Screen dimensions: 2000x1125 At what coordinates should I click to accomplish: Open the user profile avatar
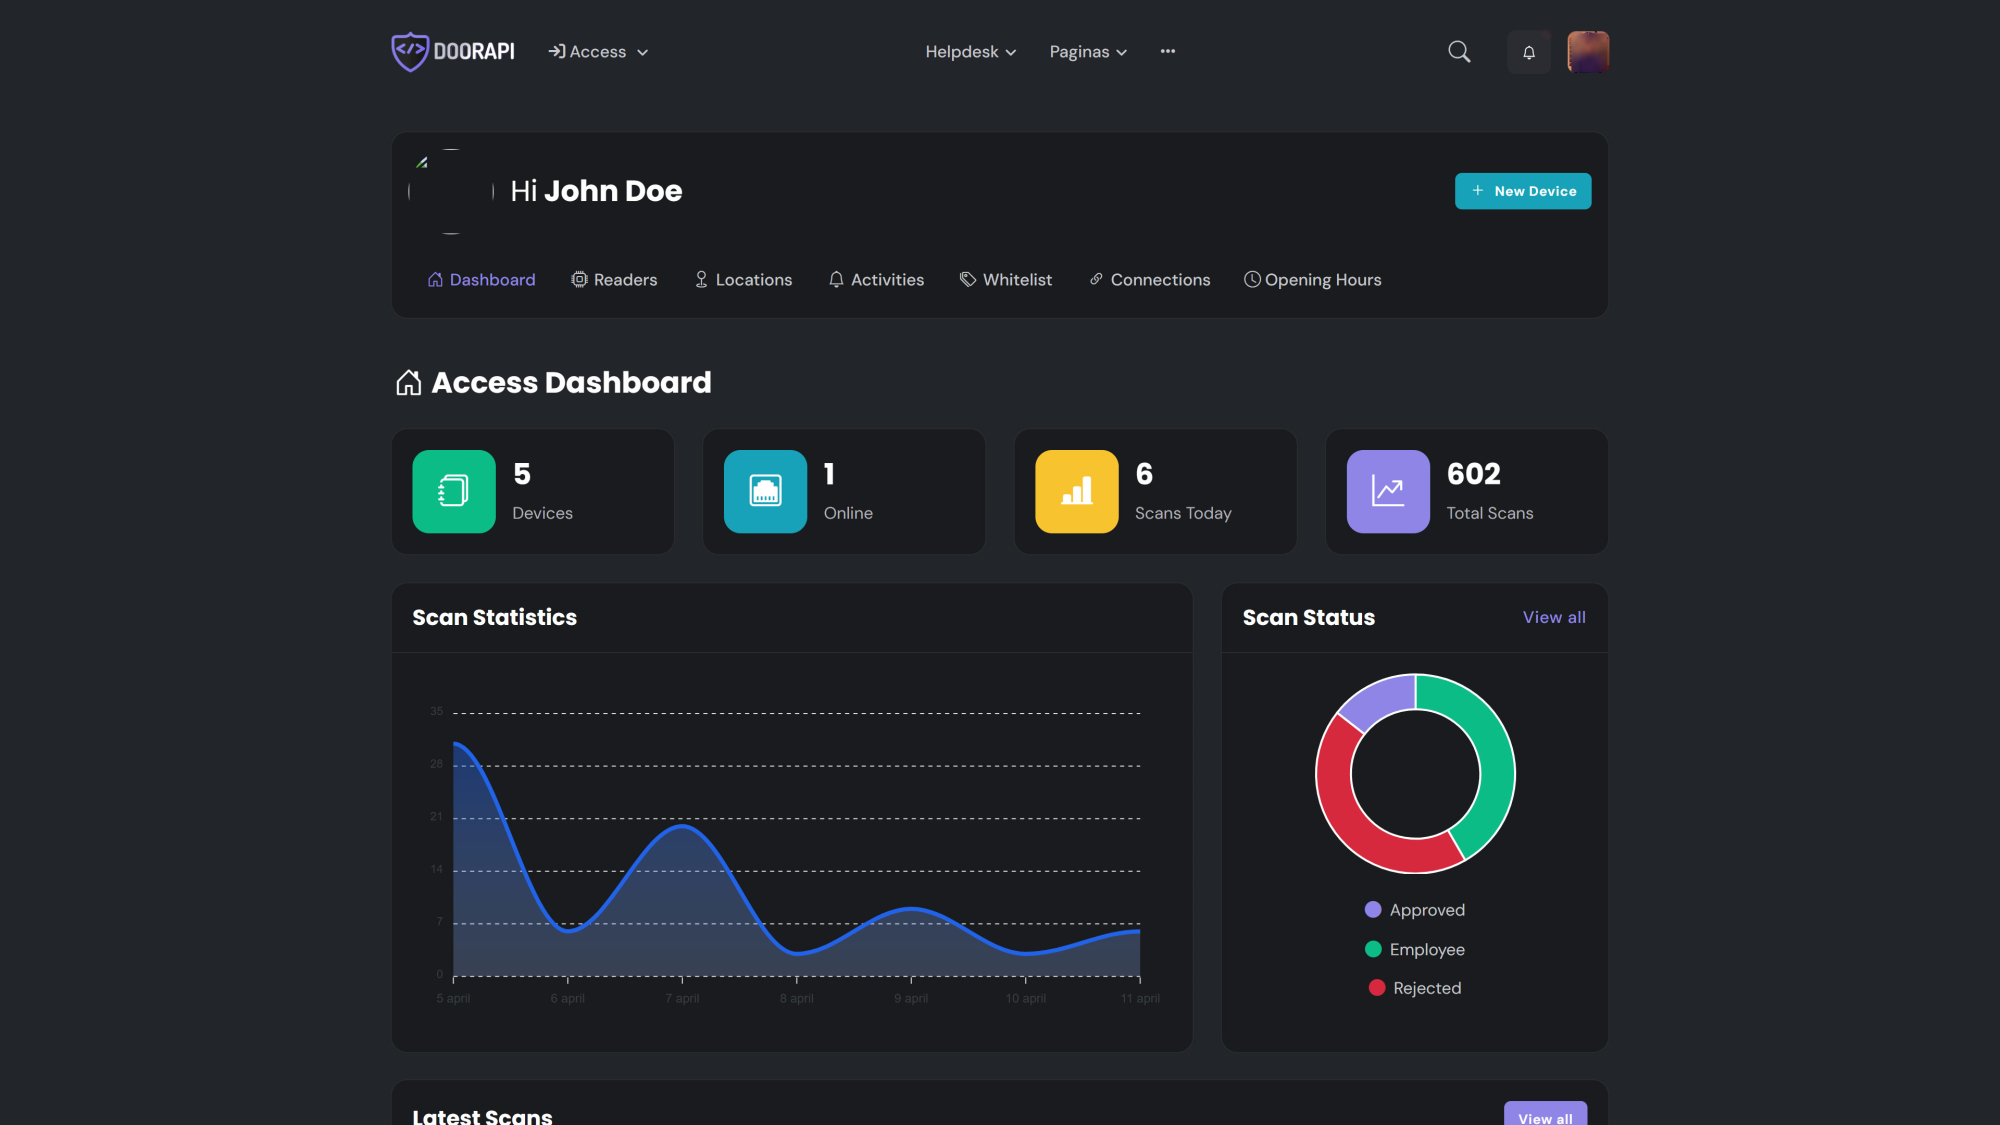pos(1587,52)
